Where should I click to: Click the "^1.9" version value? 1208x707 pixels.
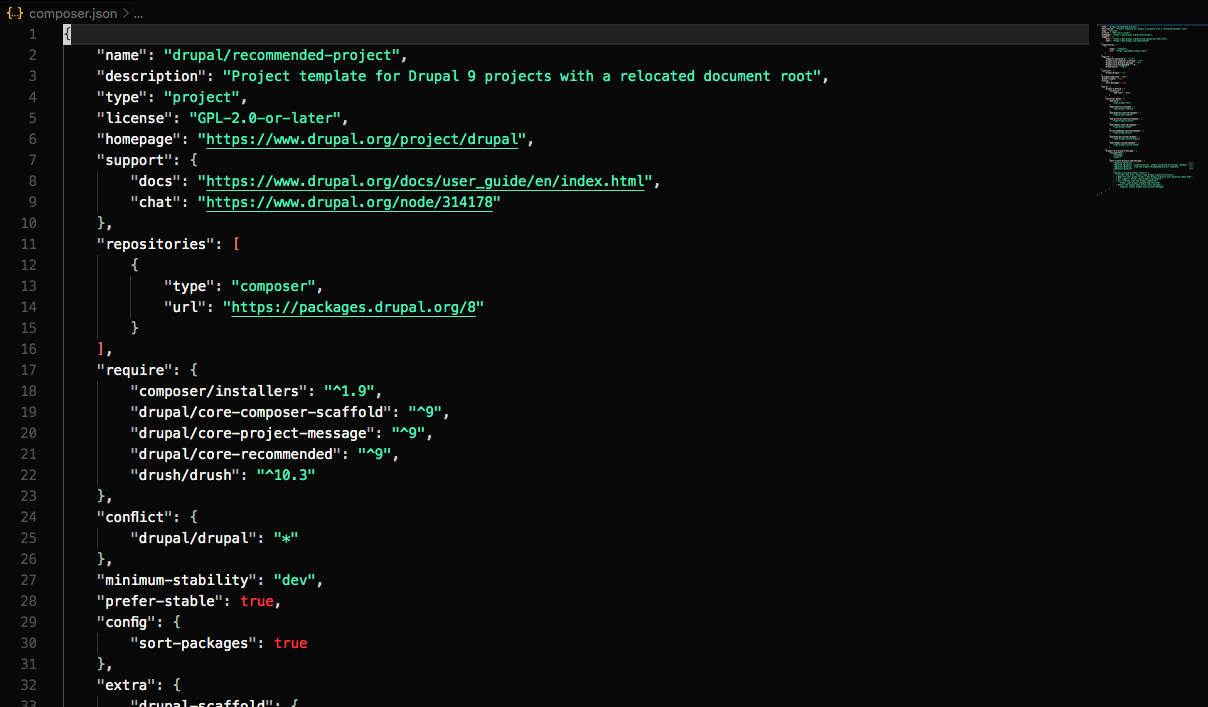(x=349, y=391)
